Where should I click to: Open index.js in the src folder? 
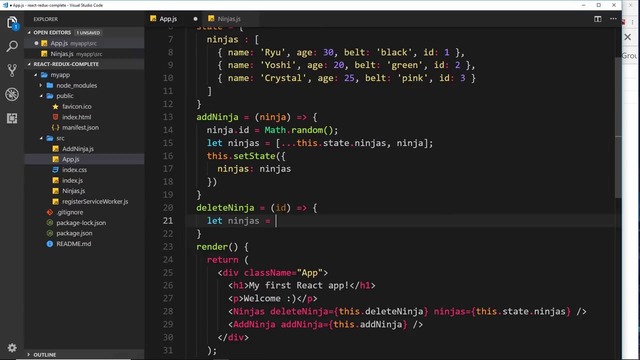point(84,180)
